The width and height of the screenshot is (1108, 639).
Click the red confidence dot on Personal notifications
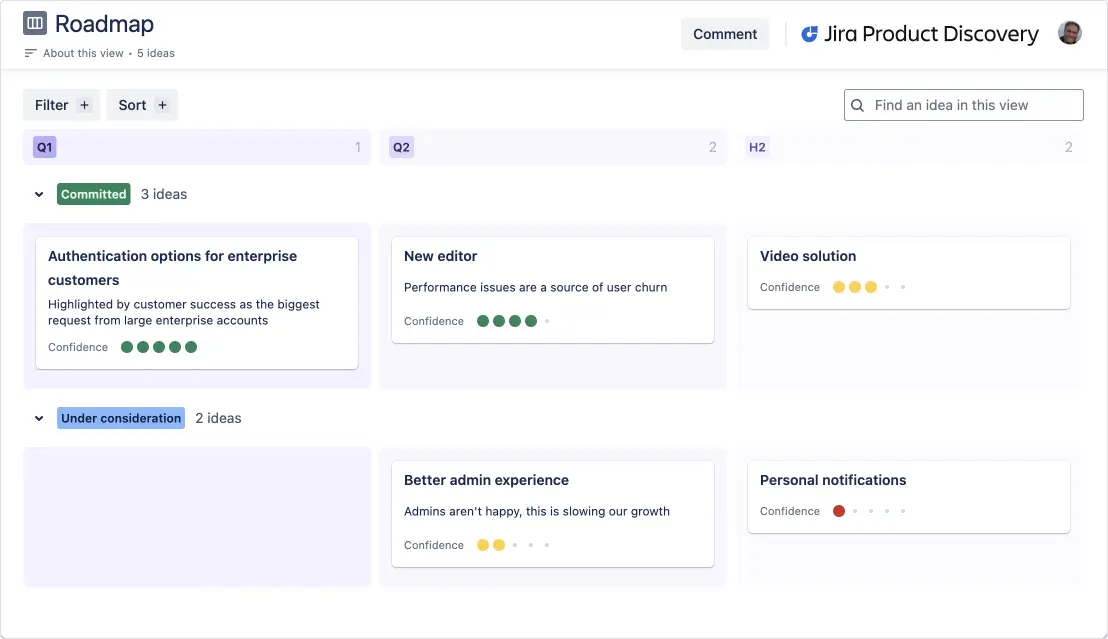tap(839, 511)
